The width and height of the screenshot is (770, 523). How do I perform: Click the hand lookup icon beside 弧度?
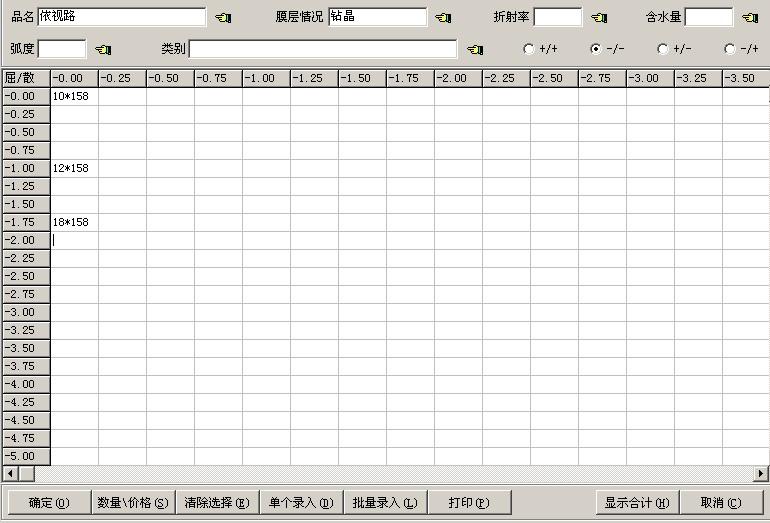tap(103, 49)
